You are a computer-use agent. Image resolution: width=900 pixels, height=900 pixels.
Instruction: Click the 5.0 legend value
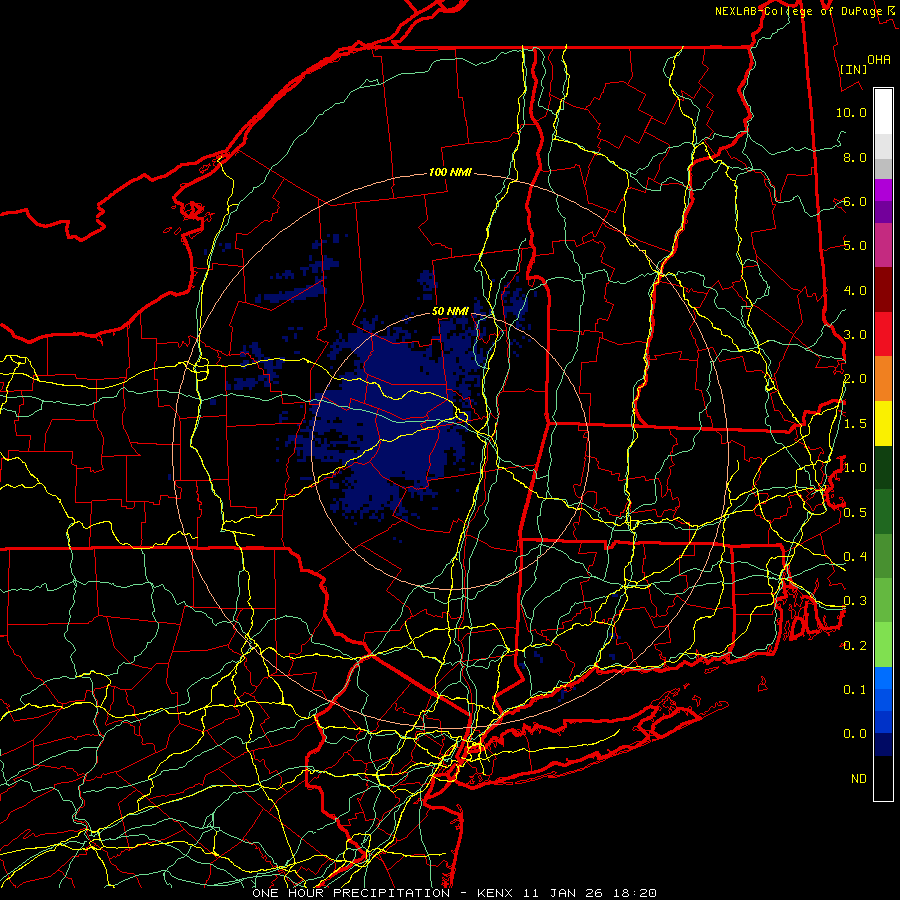click(855, 245)
